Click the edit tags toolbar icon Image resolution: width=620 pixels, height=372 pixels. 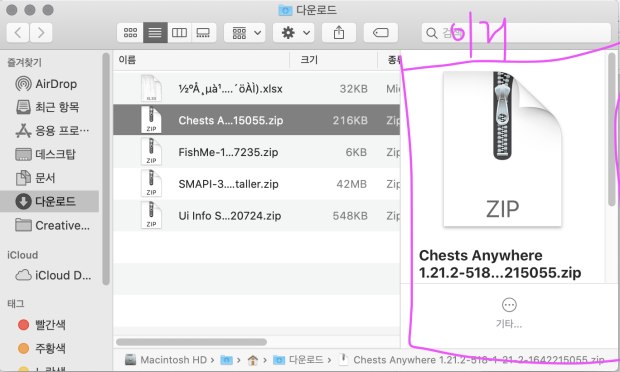click(380, 33)
